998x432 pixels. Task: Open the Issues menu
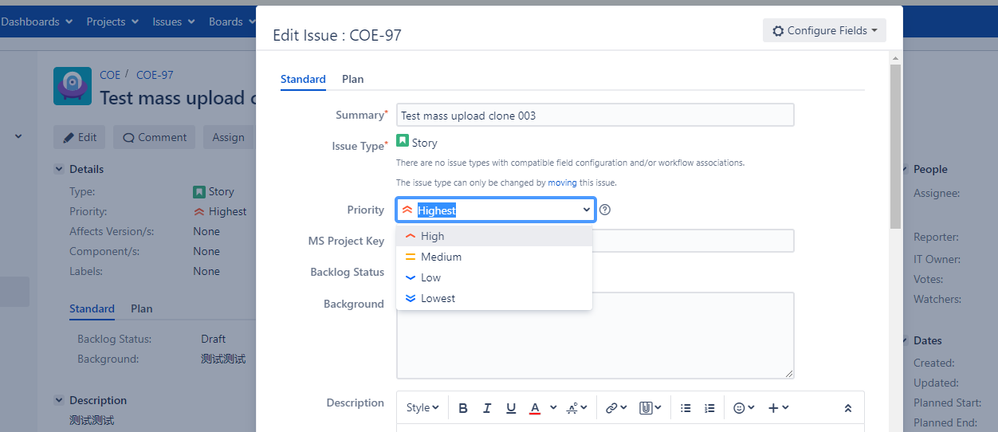click(174, 22)
